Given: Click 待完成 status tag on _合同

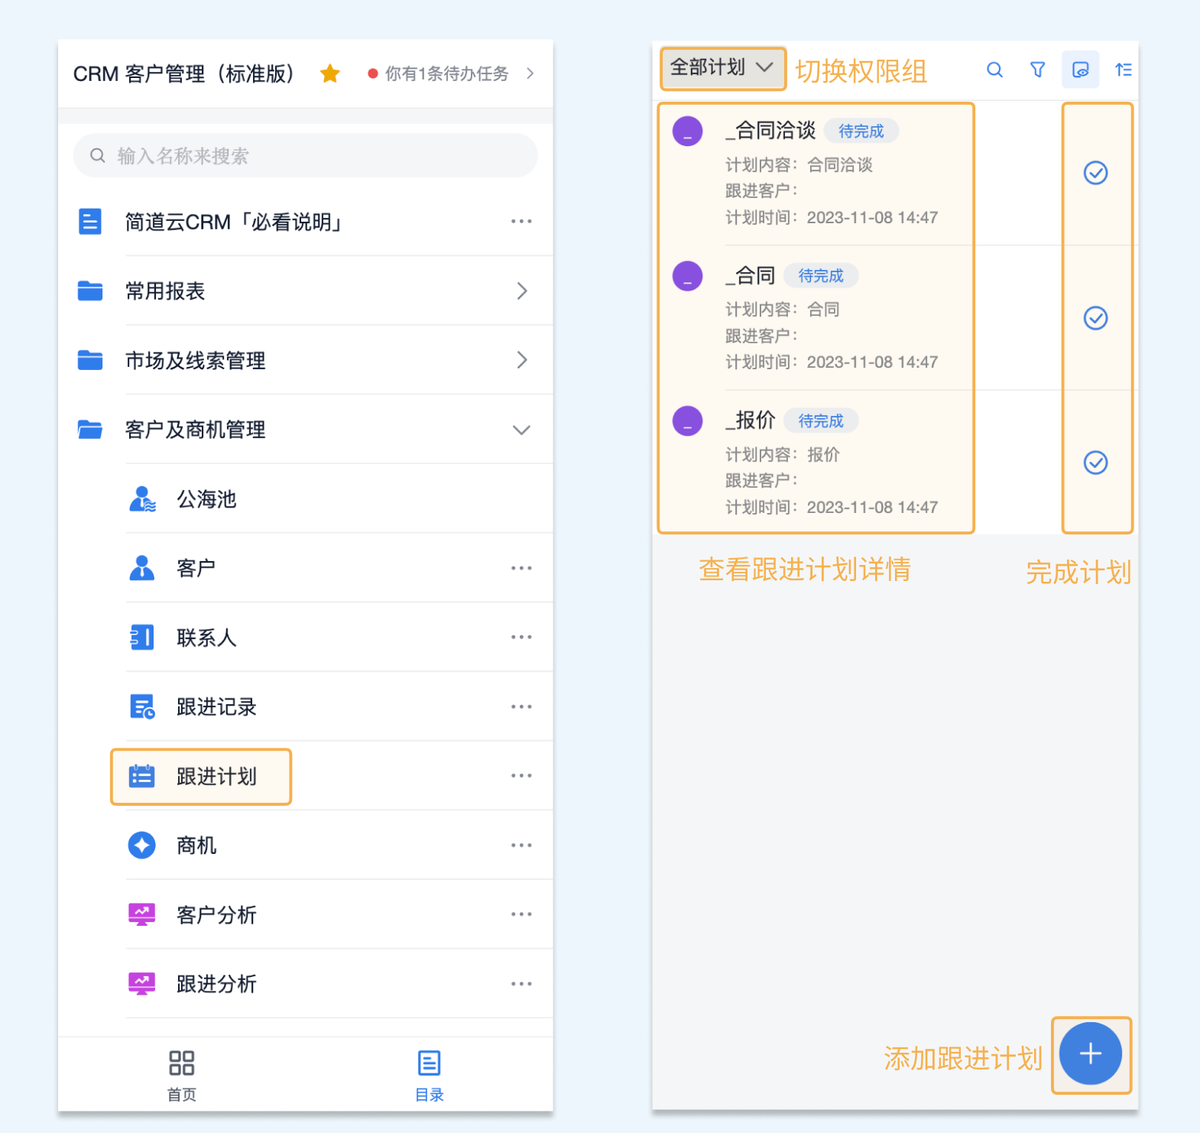Looking at the screenshot, I should click(821, 276).
